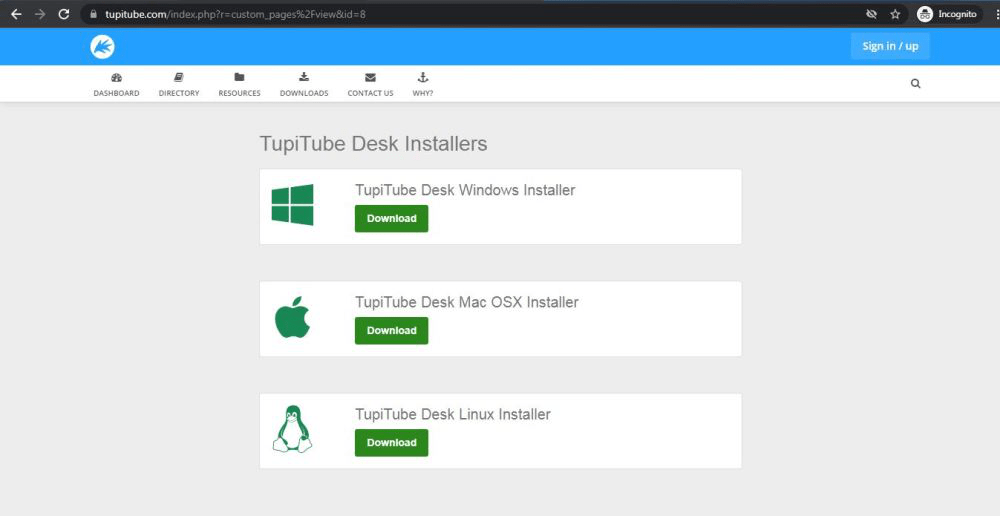Download the Linux installer
The width and height of the screenshot is (1000, 516).
pos(392,443)
